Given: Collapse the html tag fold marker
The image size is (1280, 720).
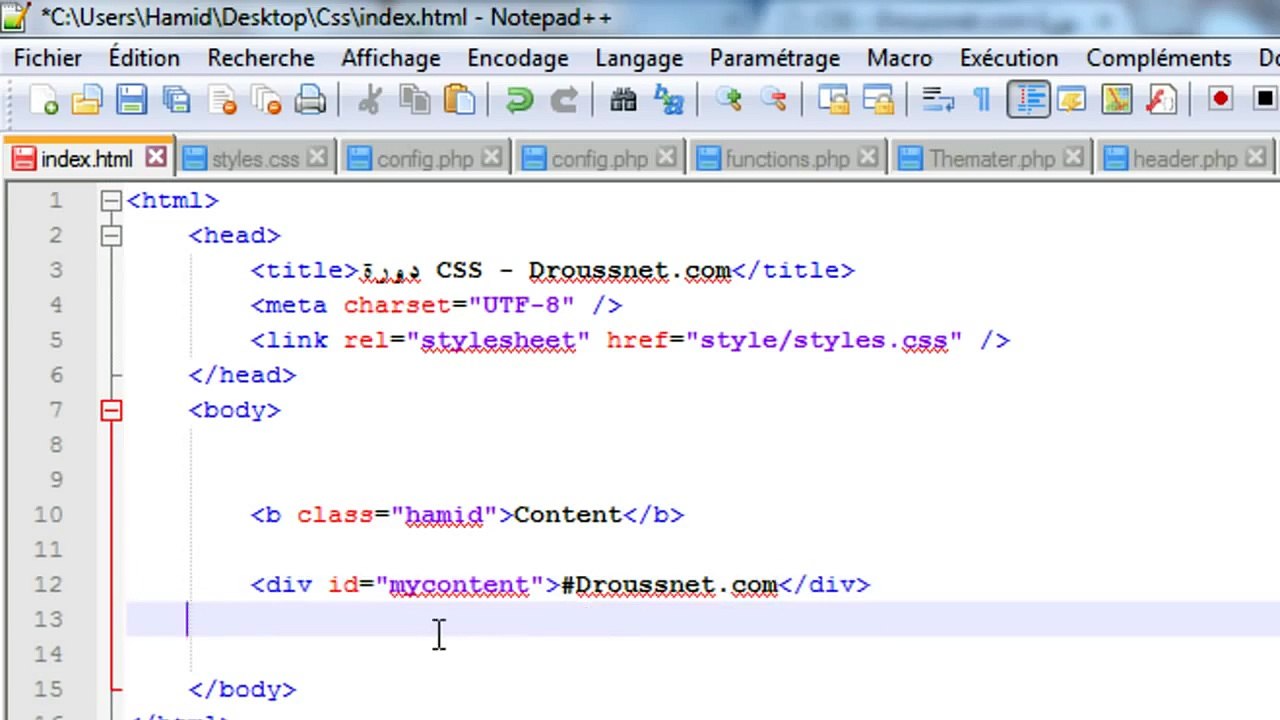Looking at the screenshot, I should (110, 201).
